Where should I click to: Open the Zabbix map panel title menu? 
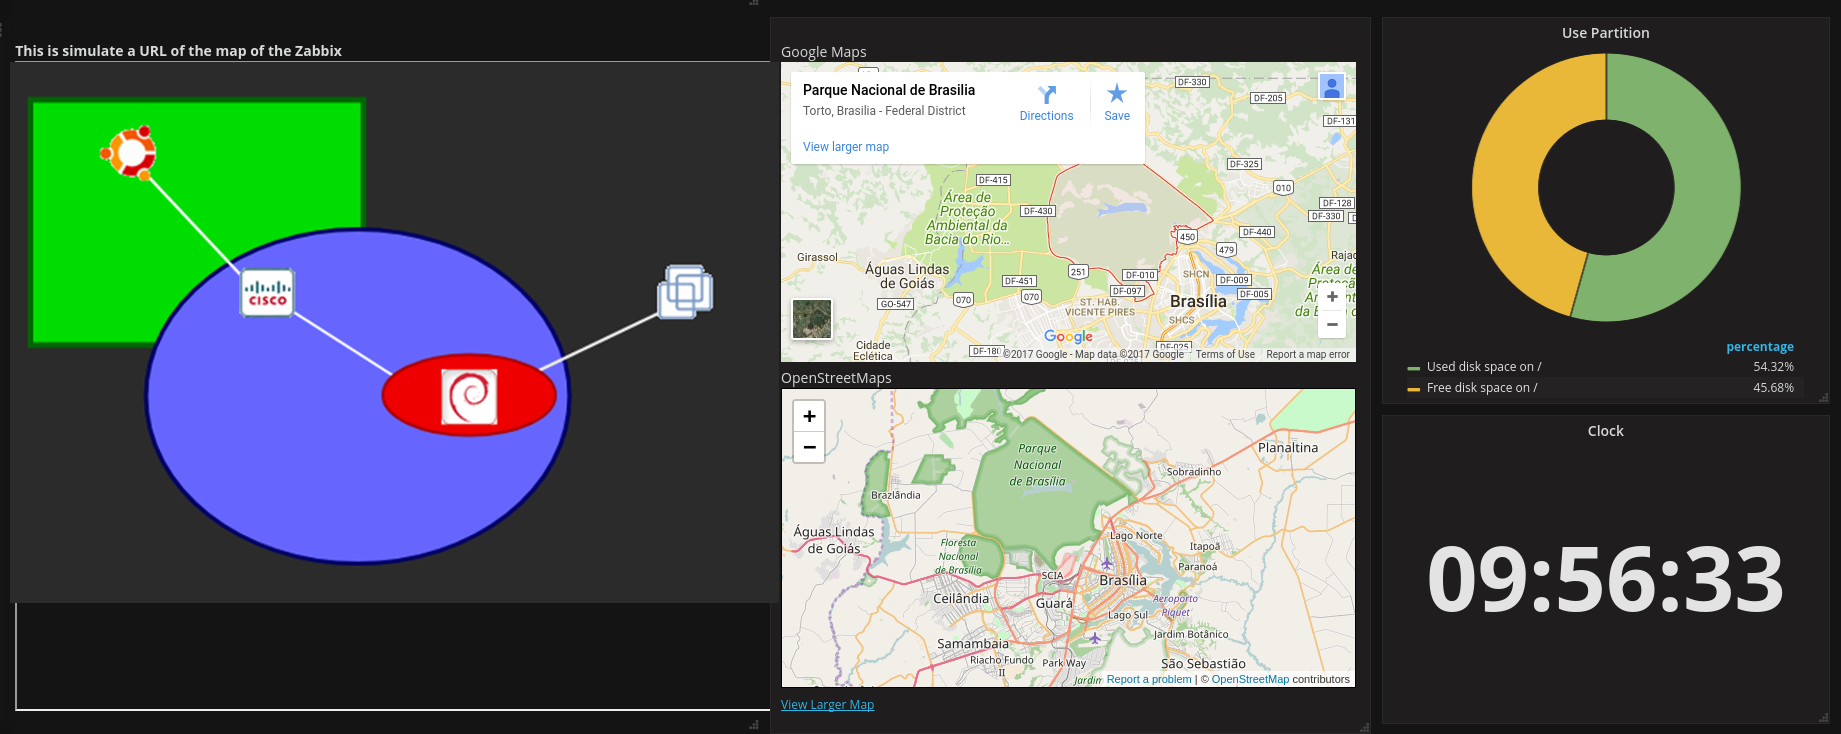pos(178,51)
